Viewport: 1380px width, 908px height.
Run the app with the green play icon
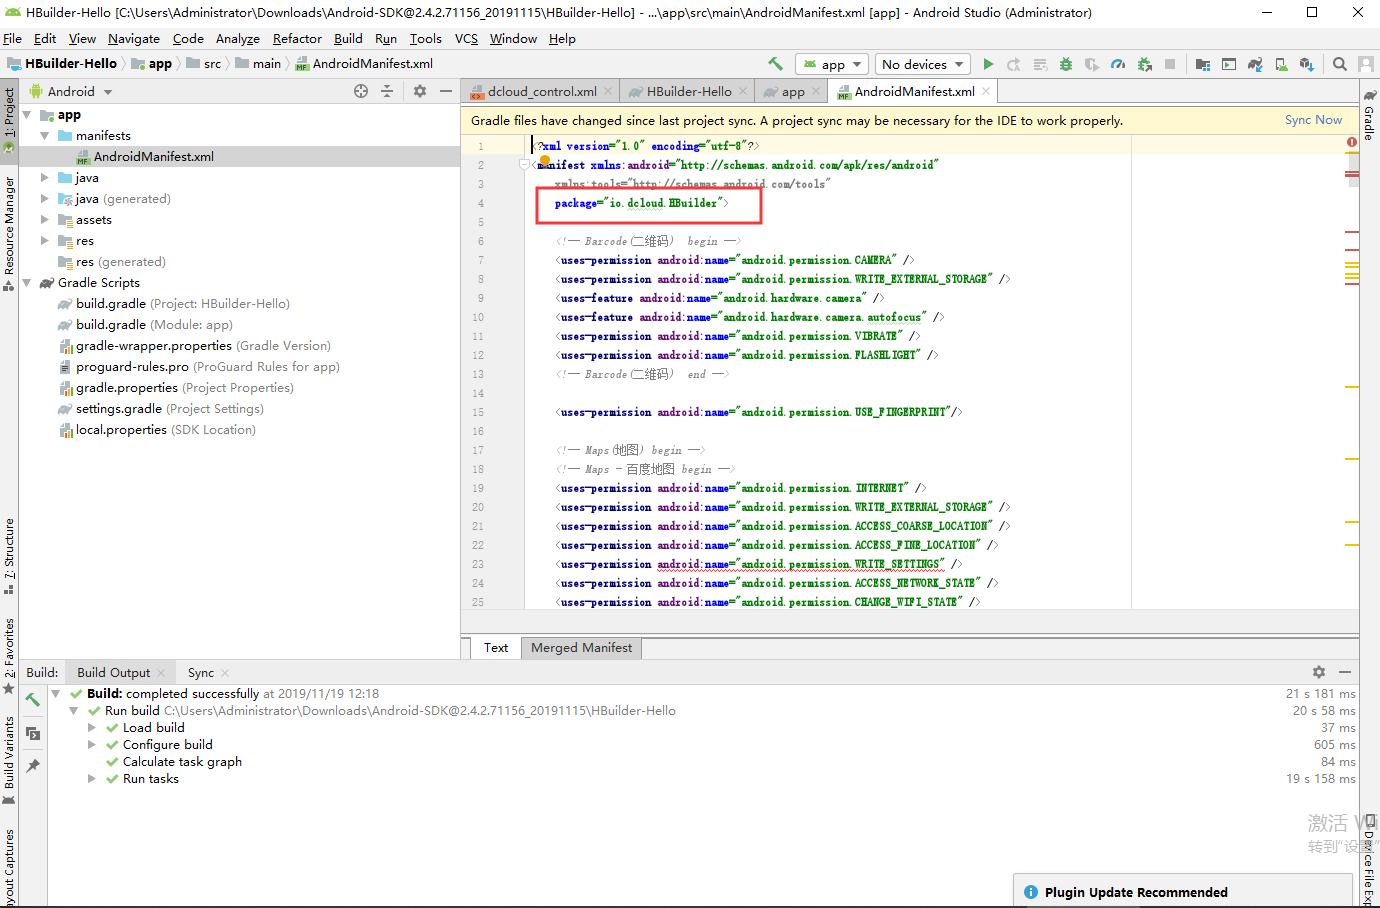click(x=988, y=64)
